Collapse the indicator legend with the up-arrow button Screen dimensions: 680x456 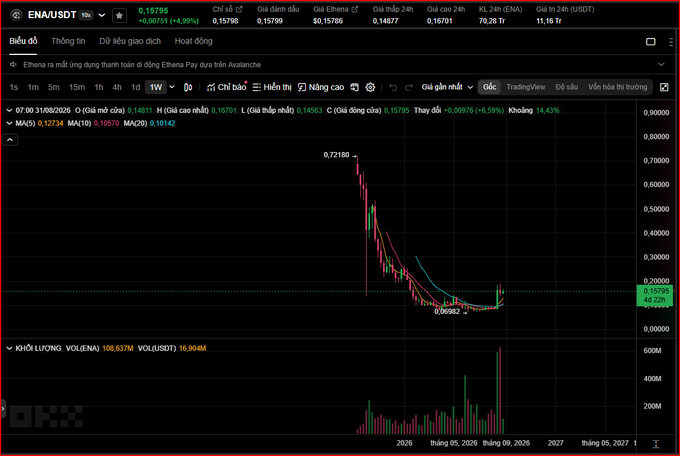point(10,140)
